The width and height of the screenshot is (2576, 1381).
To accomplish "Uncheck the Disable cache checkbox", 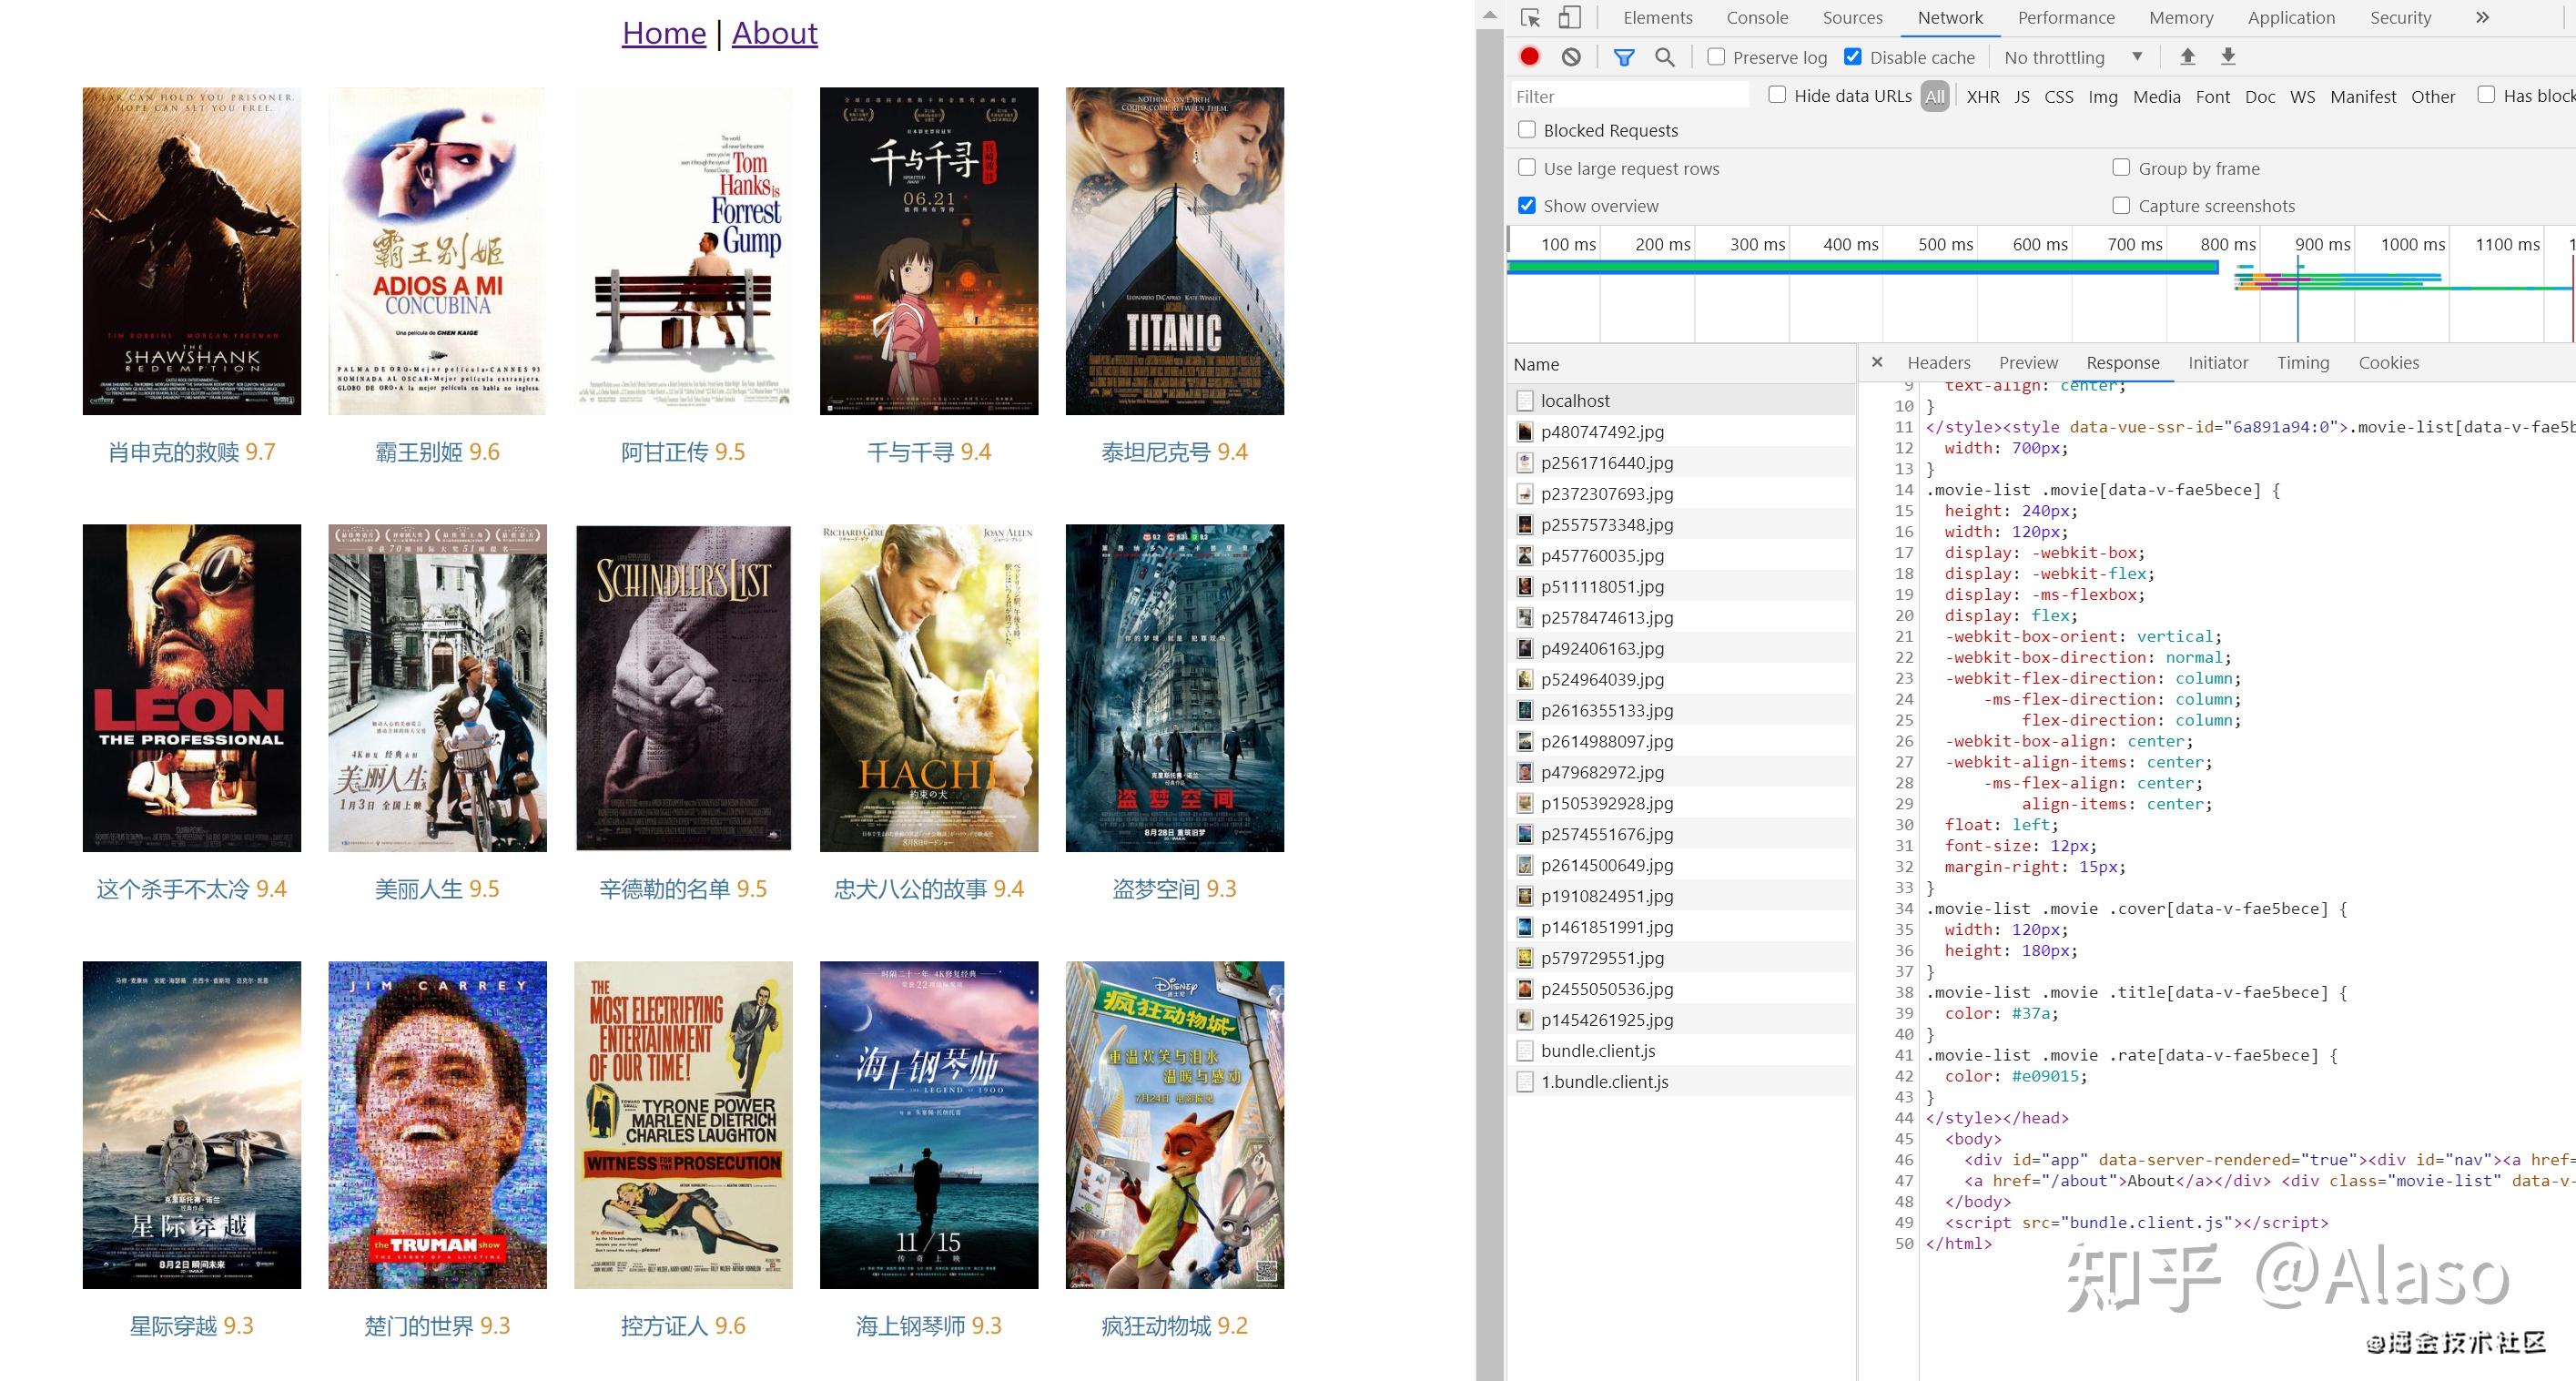I will click(1853, 57).
